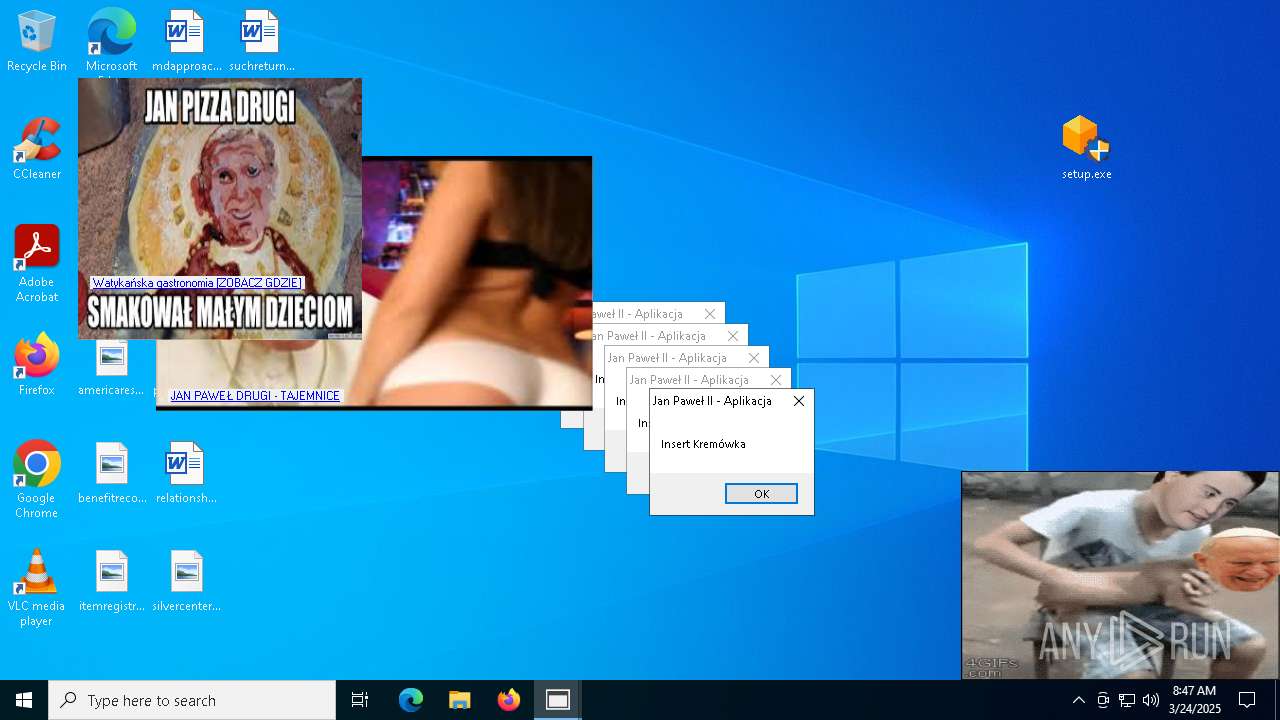1280x720 pixels.
Task: Open network status tray icon
Action: point(1127,700)
